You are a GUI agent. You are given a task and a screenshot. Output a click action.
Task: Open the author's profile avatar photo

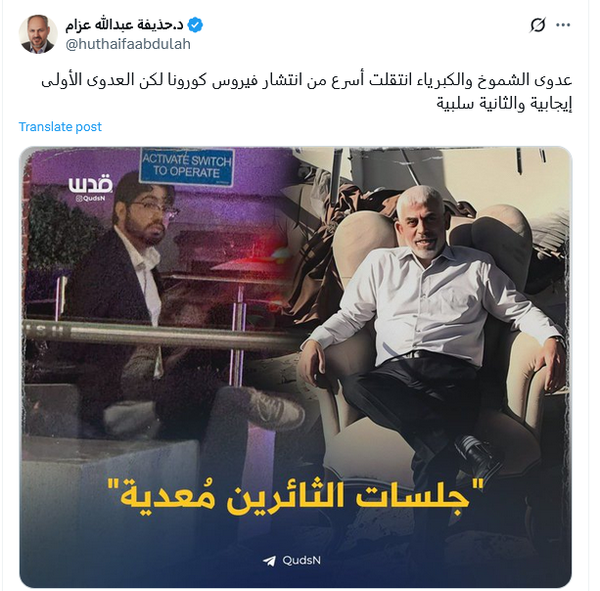[38, 34]
